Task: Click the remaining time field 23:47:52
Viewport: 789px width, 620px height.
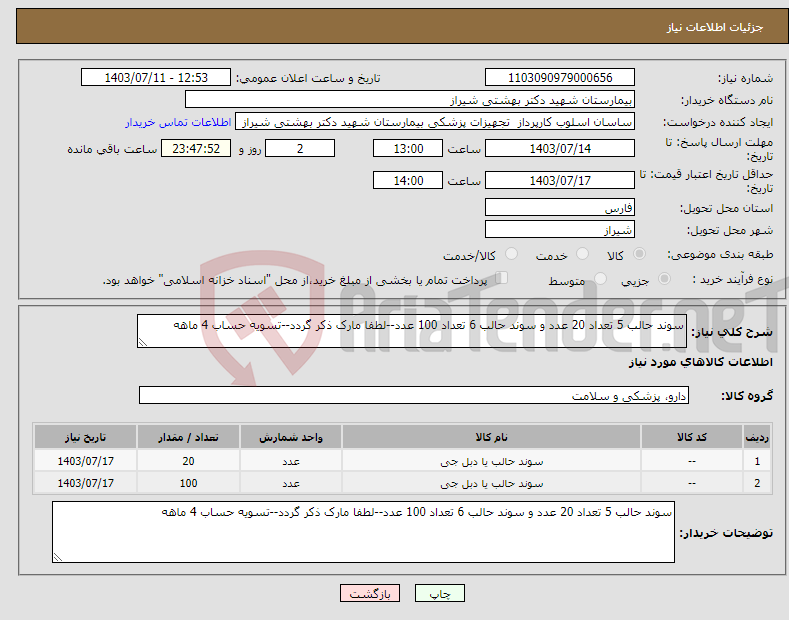Action: (196, 148)
